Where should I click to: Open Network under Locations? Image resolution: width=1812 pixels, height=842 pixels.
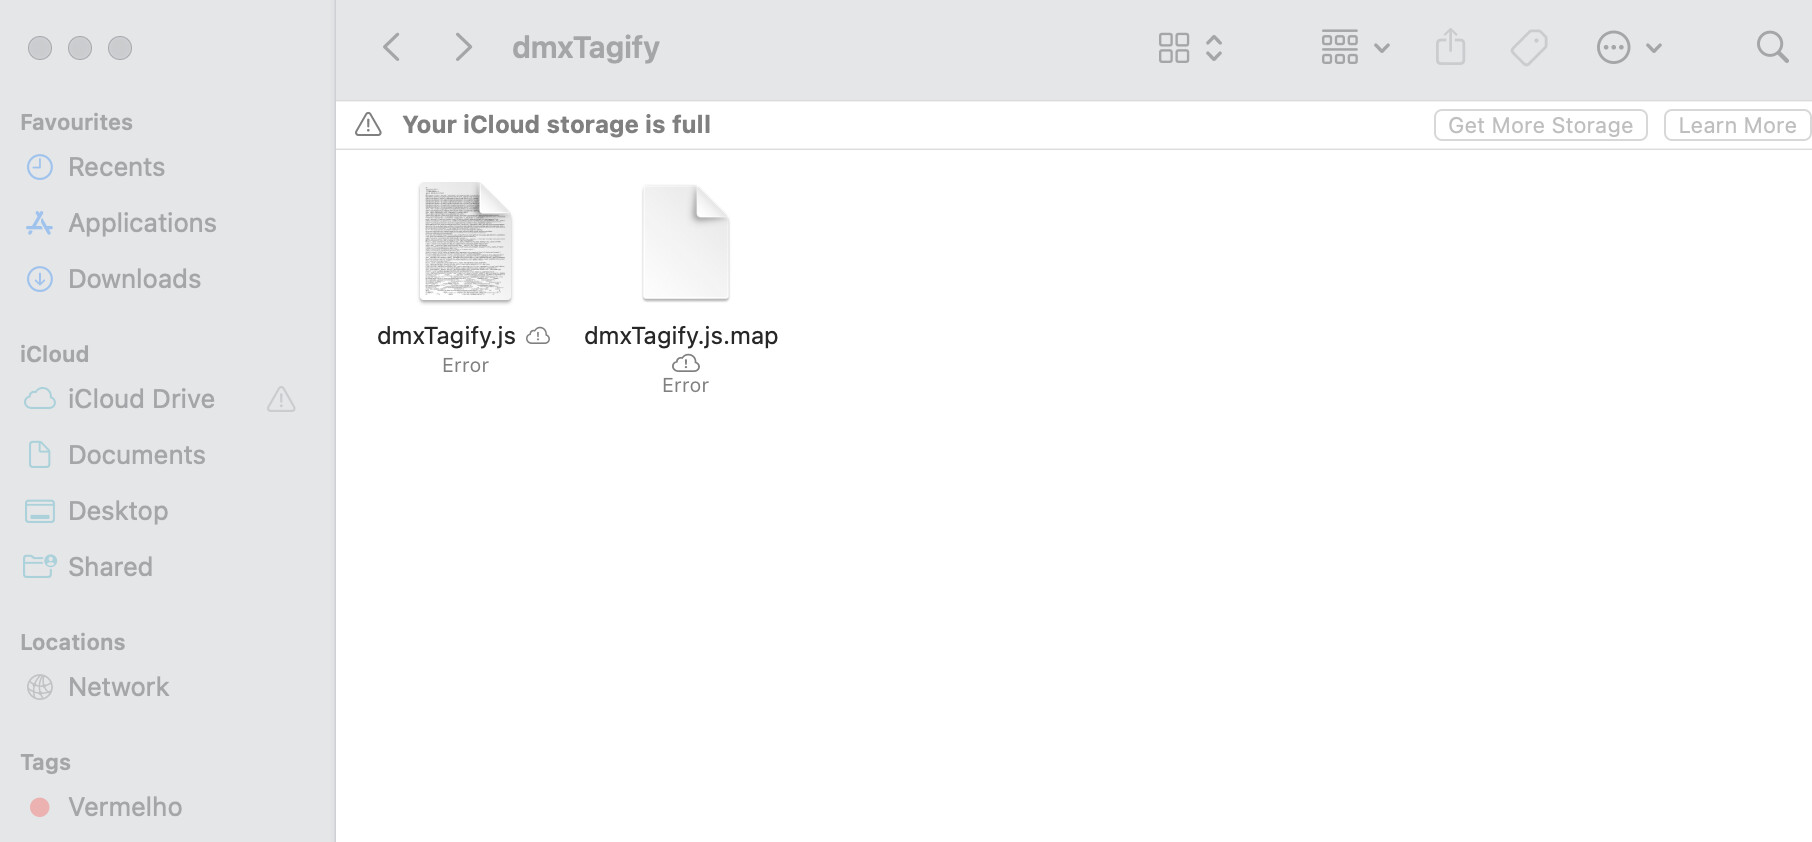pyautogui.click(x=118, y=687)
